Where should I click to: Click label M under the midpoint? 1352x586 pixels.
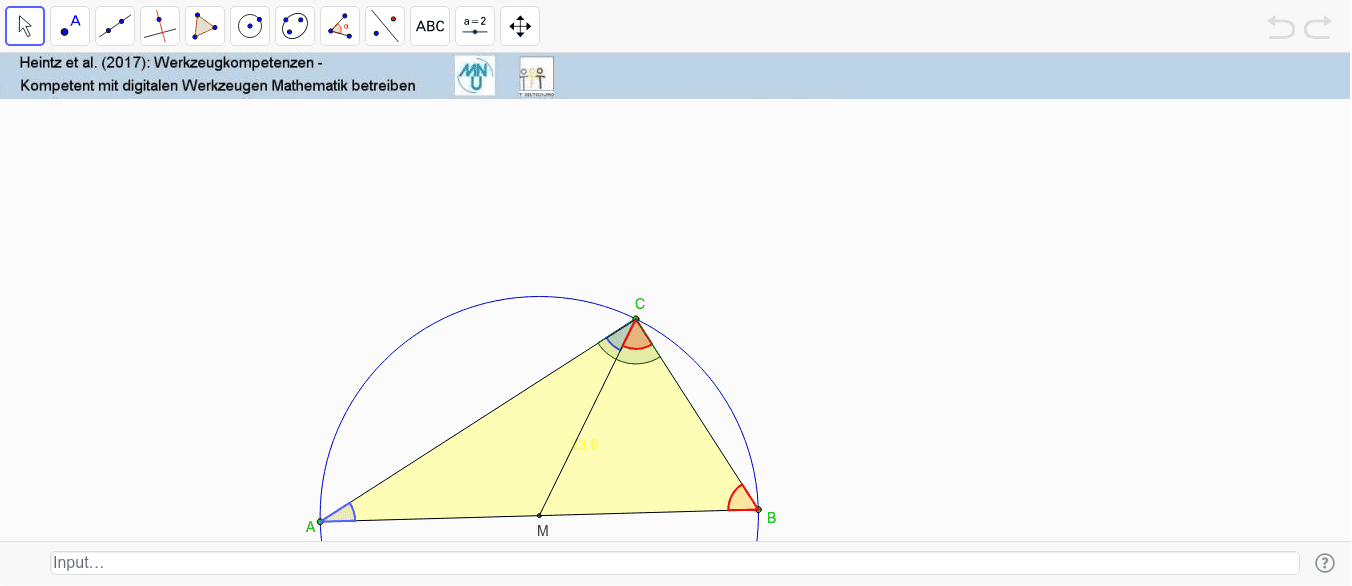pyautogui.click(x=542, y=531)
